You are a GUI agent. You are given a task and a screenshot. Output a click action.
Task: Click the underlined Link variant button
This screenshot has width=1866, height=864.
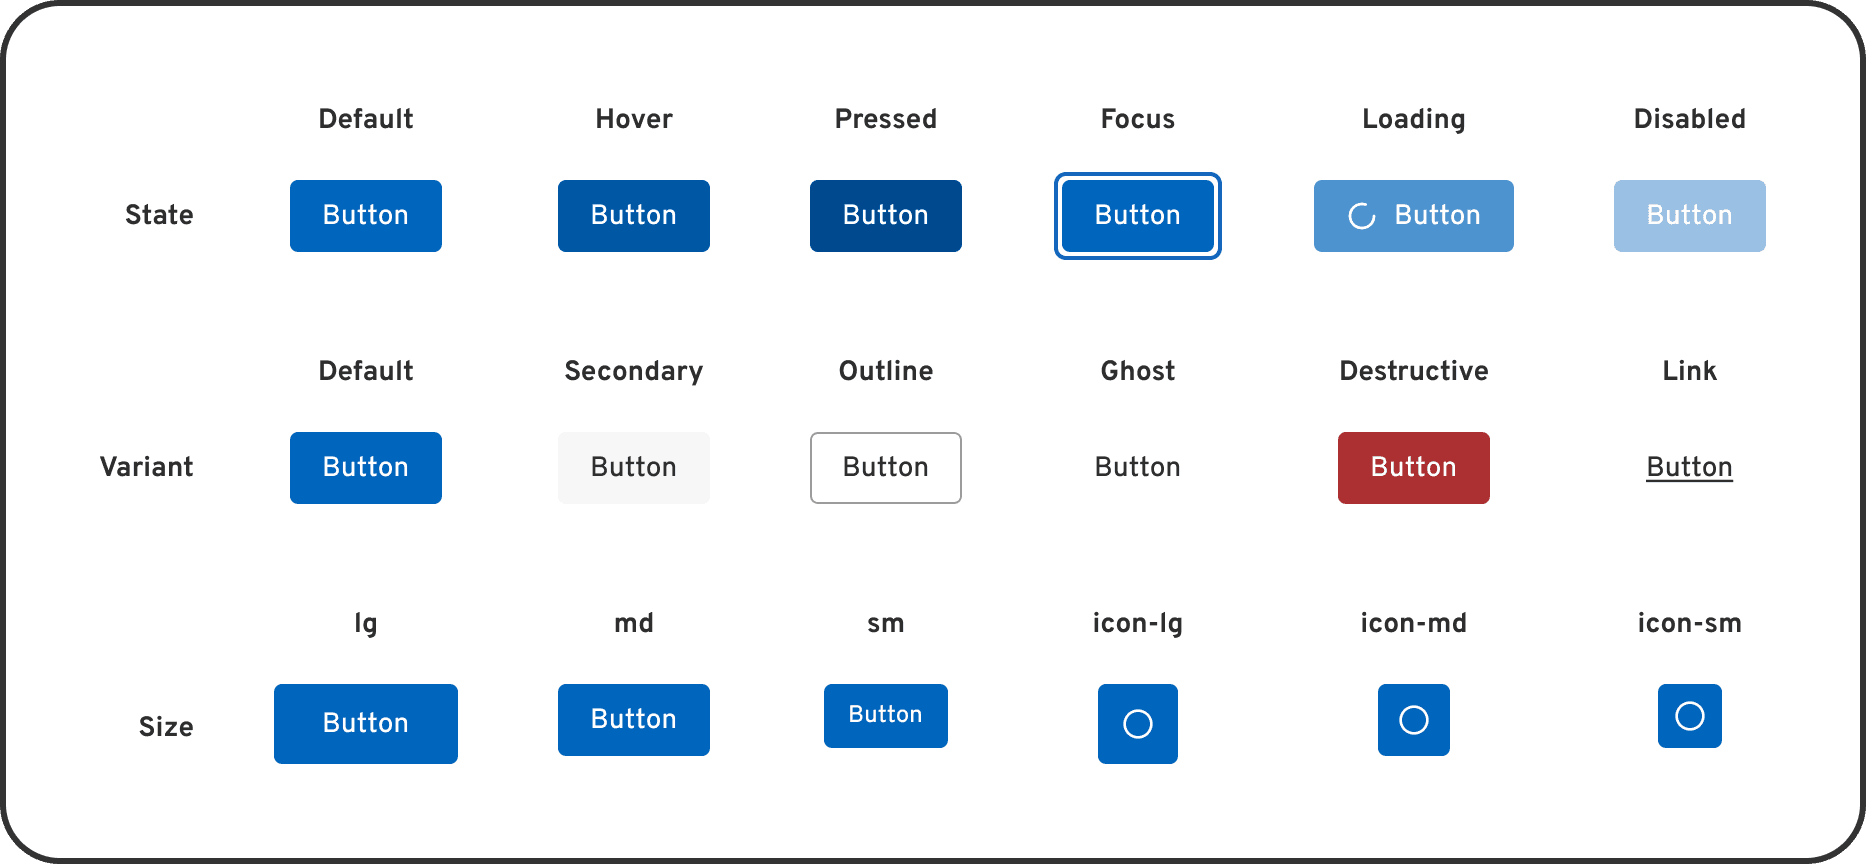click(x=1689, y=466)
